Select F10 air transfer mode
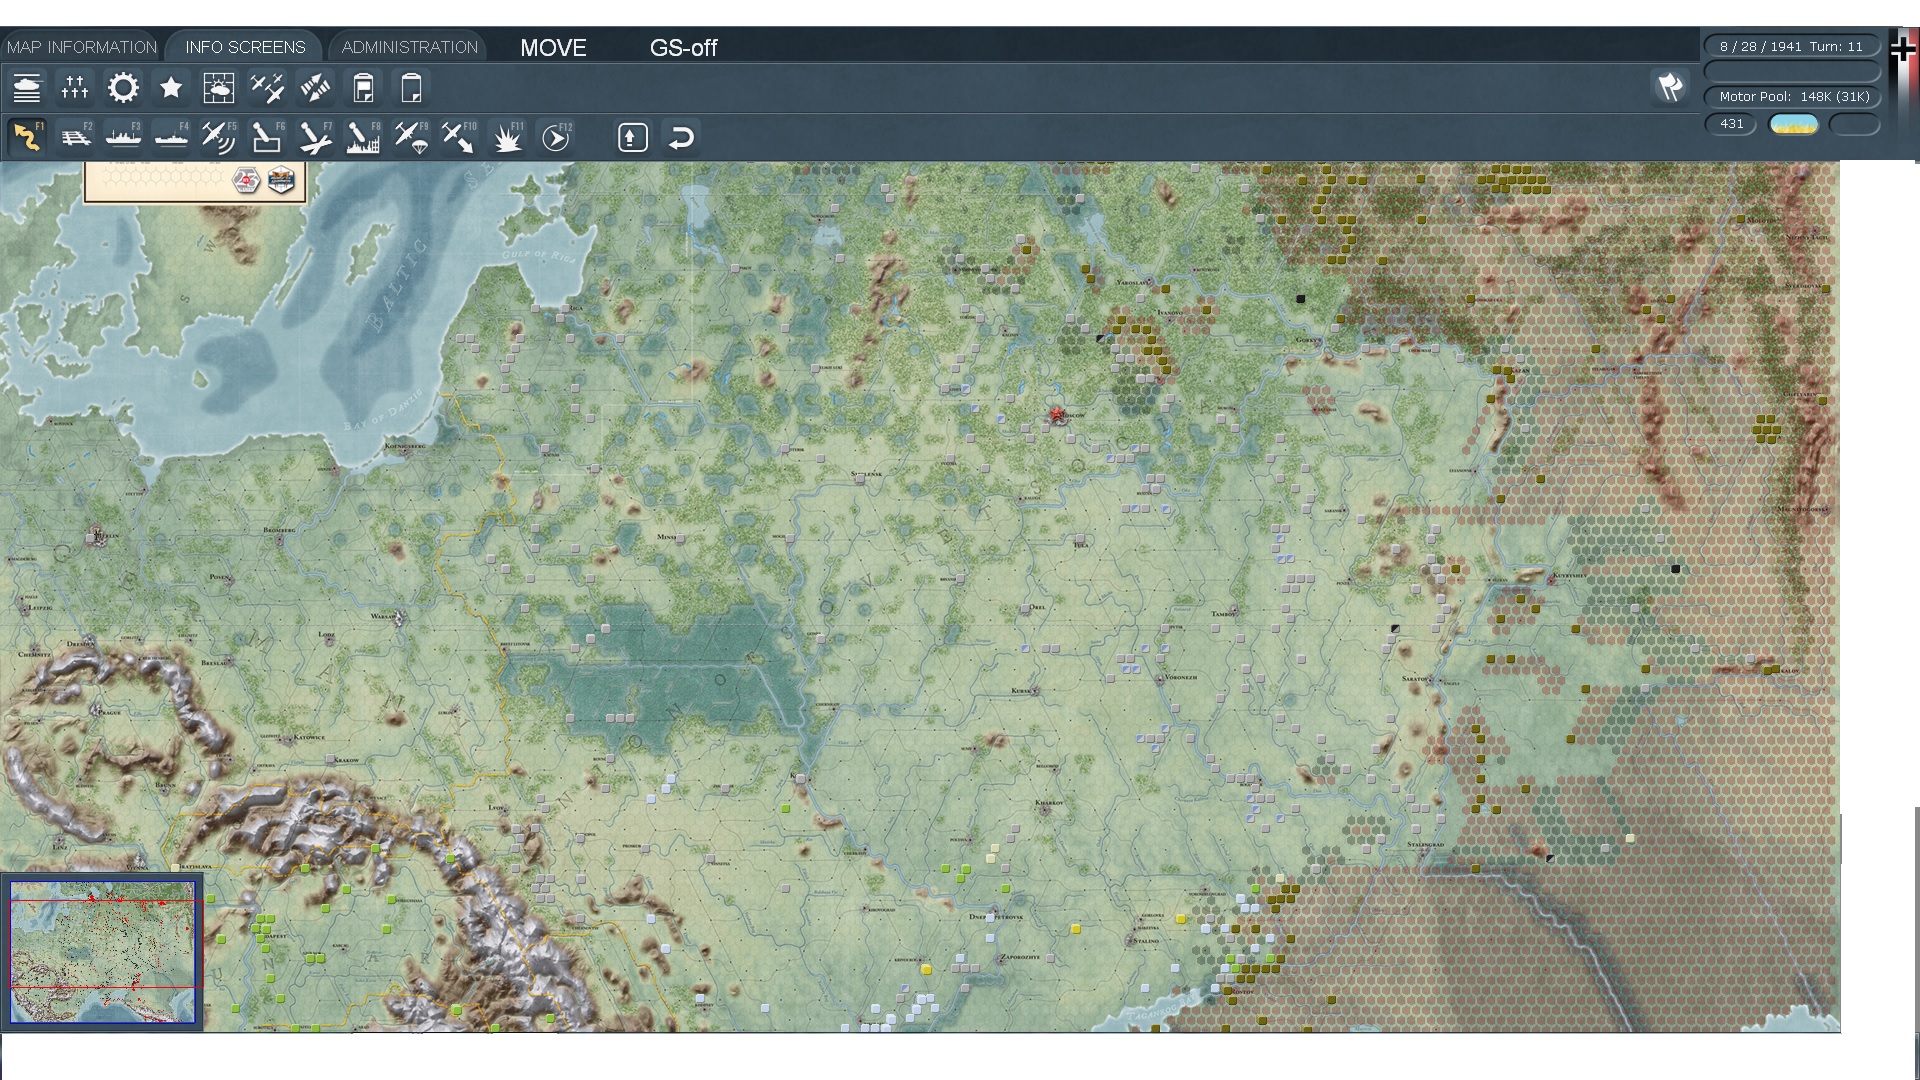 click(x=459, y=137)
